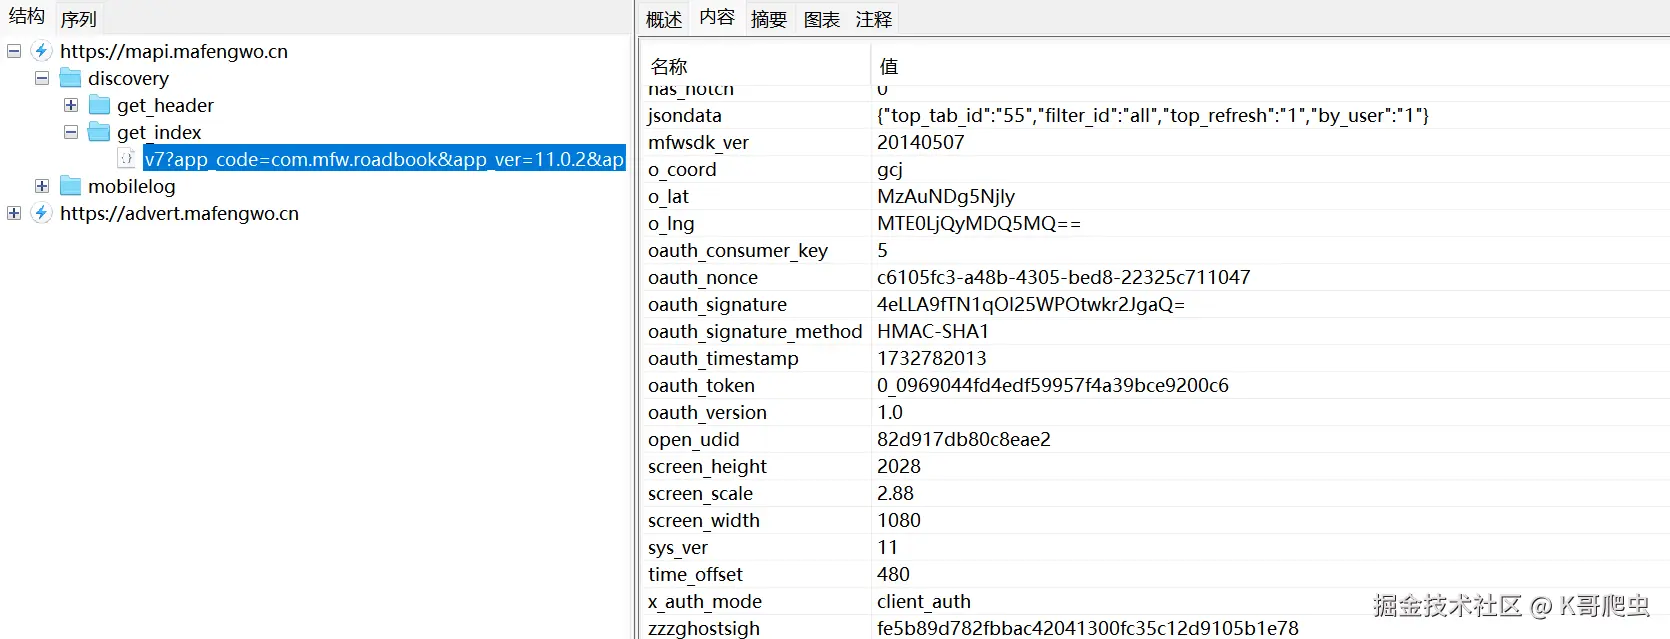Viewport: 1670px width, 639px height.
Task: Select the https://mapi.mafengwo.cn tree entry
Action: 174,51
